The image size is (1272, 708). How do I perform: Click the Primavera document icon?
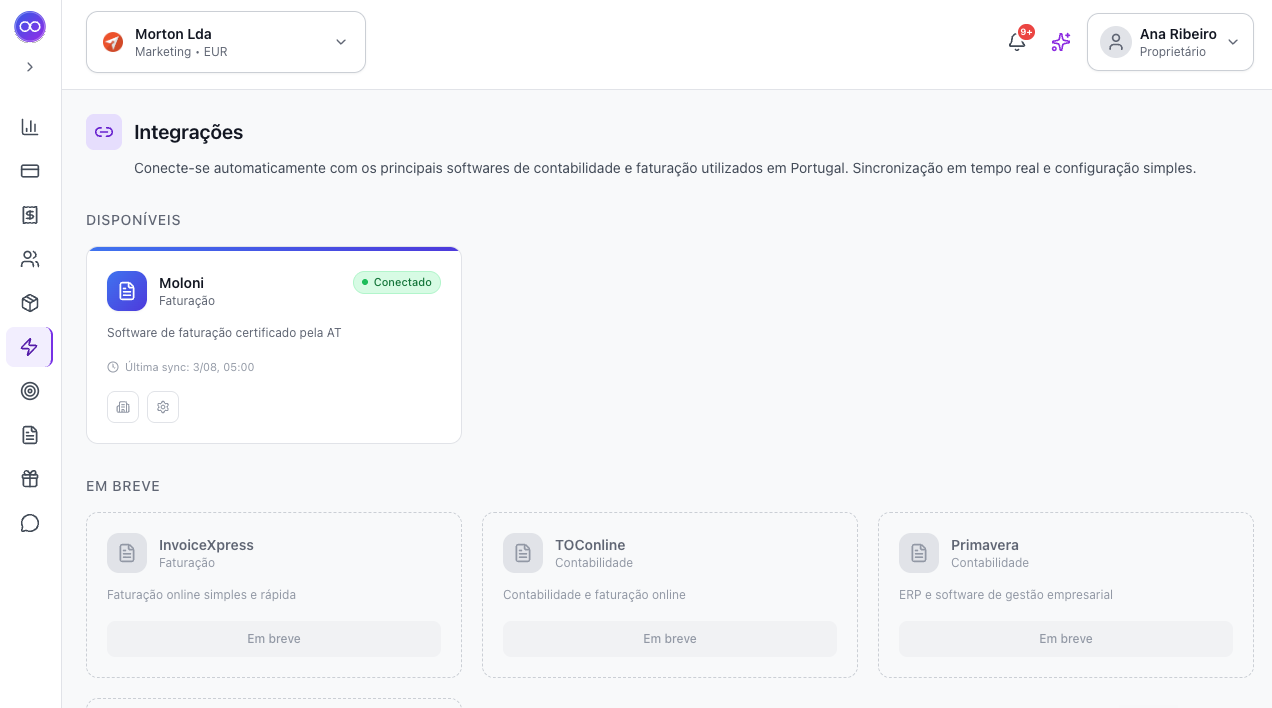click(x=919, y=553)
